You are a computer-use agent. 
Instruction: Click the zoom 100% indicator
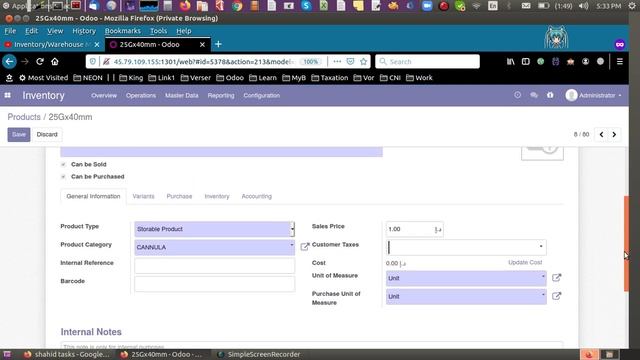coord(311,62)
